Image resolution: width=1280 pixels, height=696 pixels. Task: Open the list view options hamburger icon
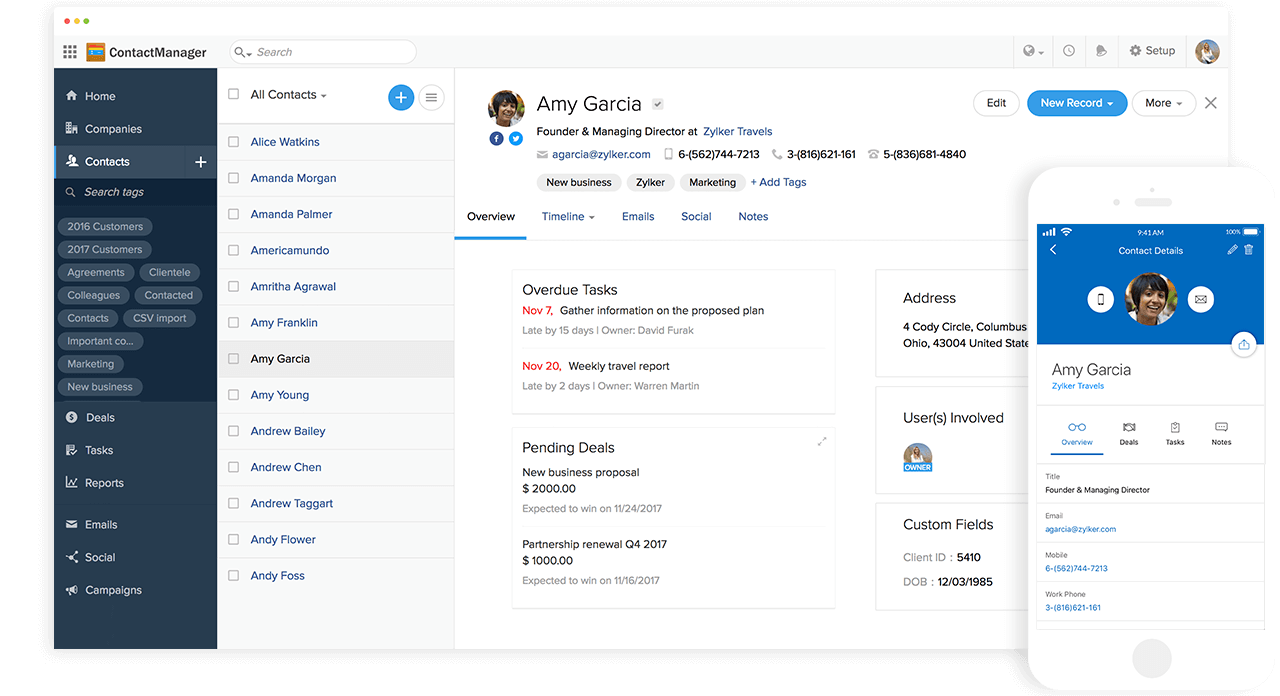(432, 97)
